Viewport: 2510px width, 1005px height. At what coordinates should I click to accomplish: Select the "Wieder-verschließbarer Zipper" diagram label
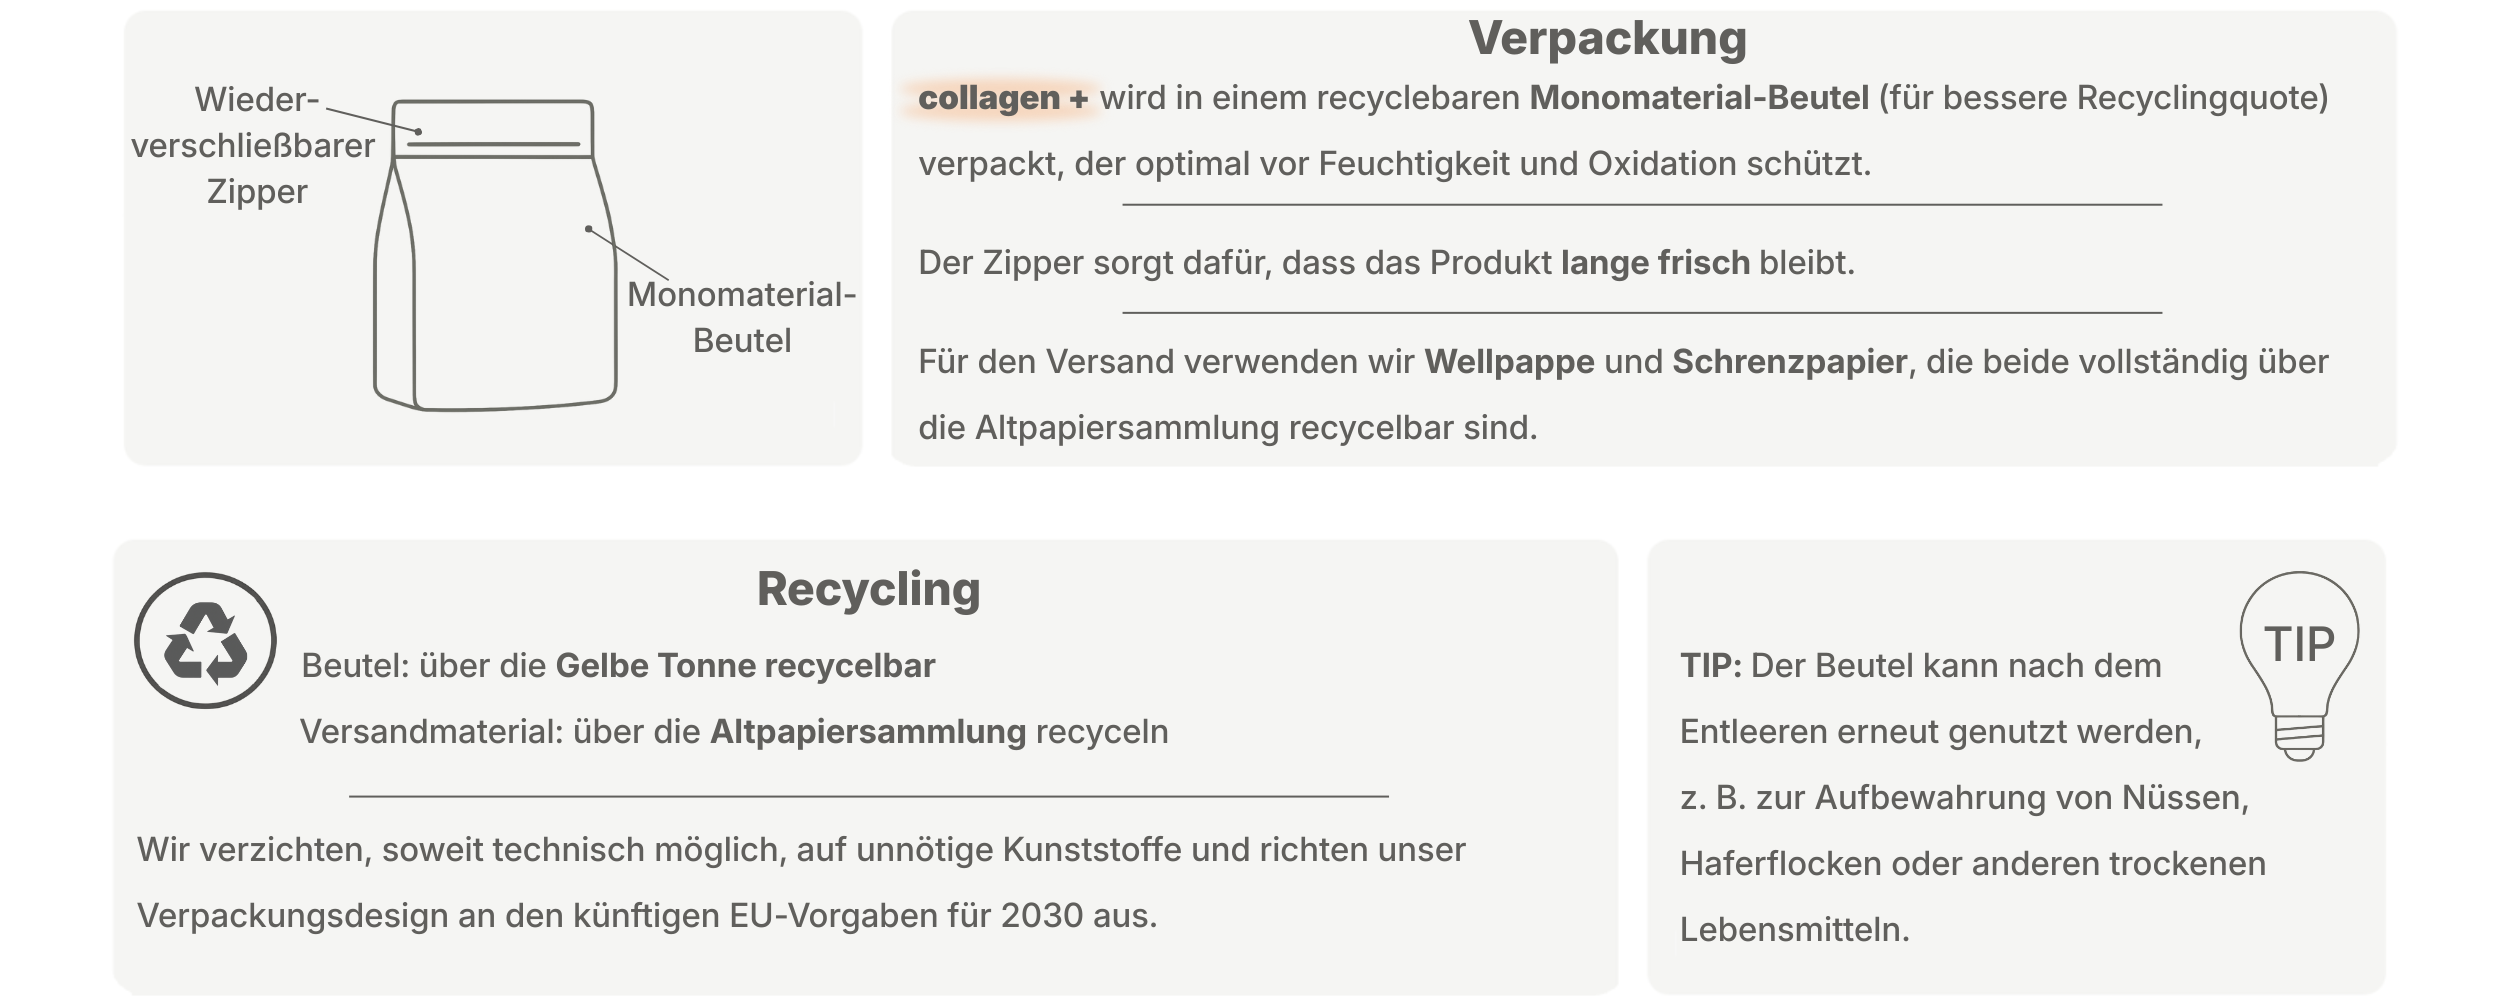[x=254, y=146]
